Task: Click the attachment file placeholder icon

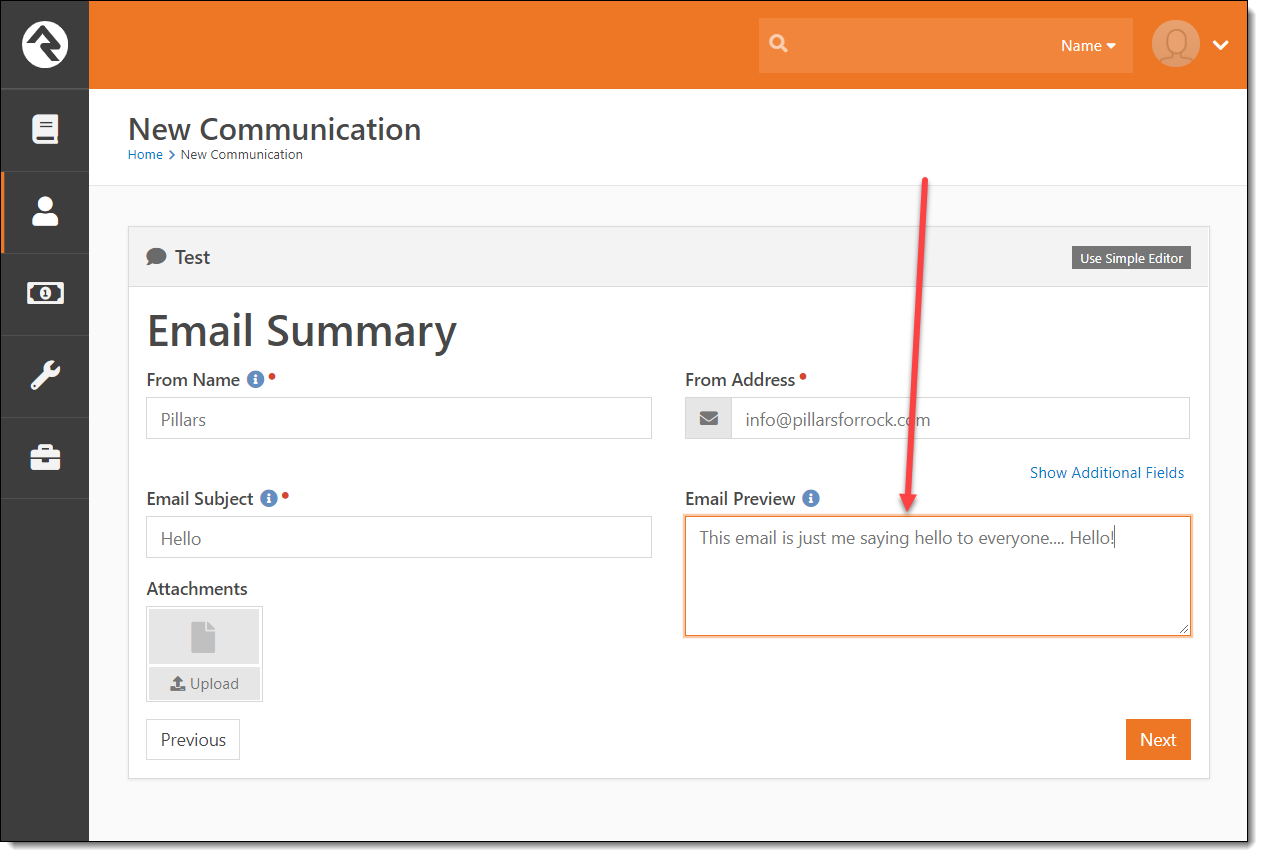Action: 204,637
